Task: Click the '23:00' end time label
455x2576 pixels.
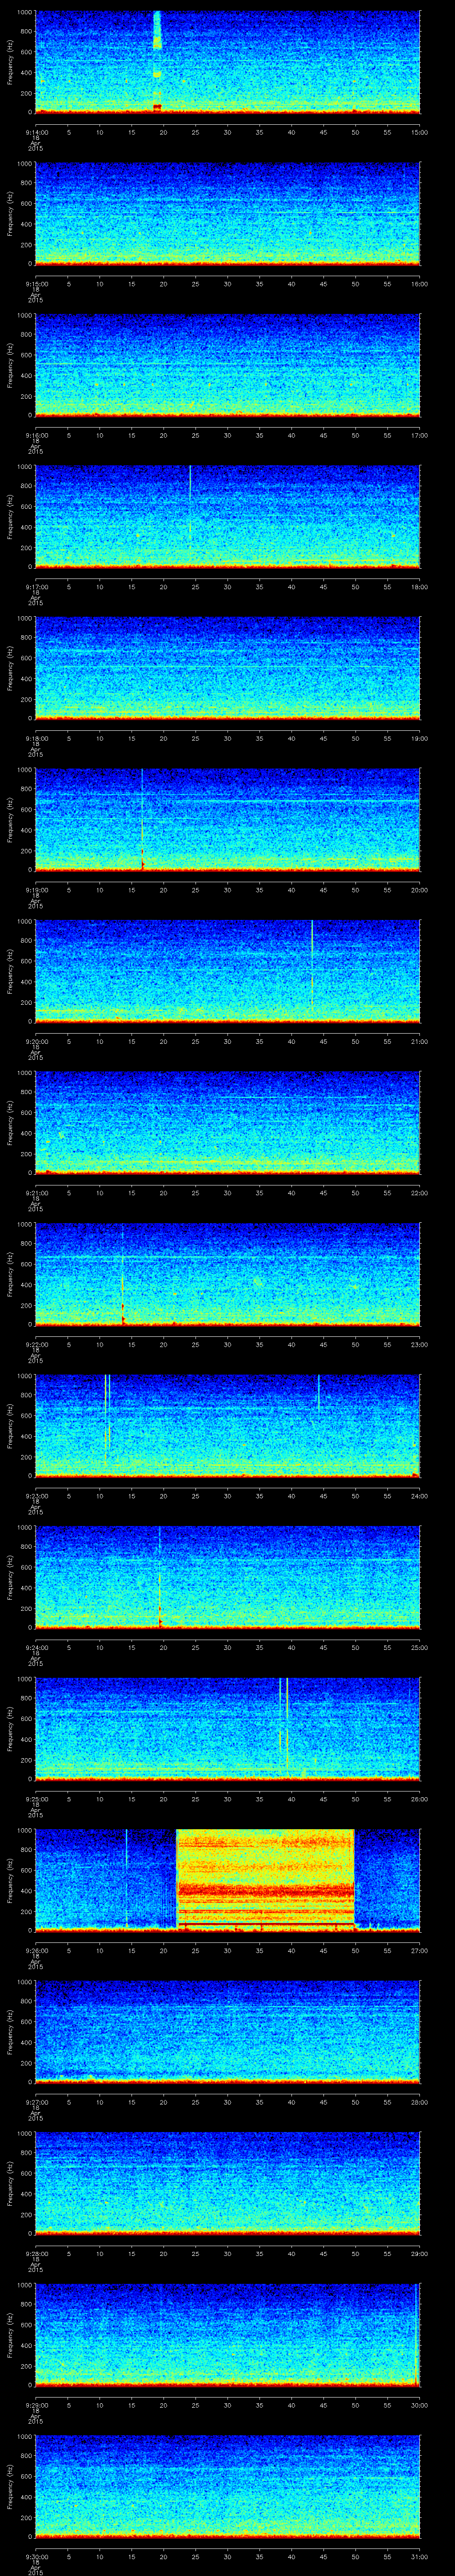Action: click(420, 1344)
